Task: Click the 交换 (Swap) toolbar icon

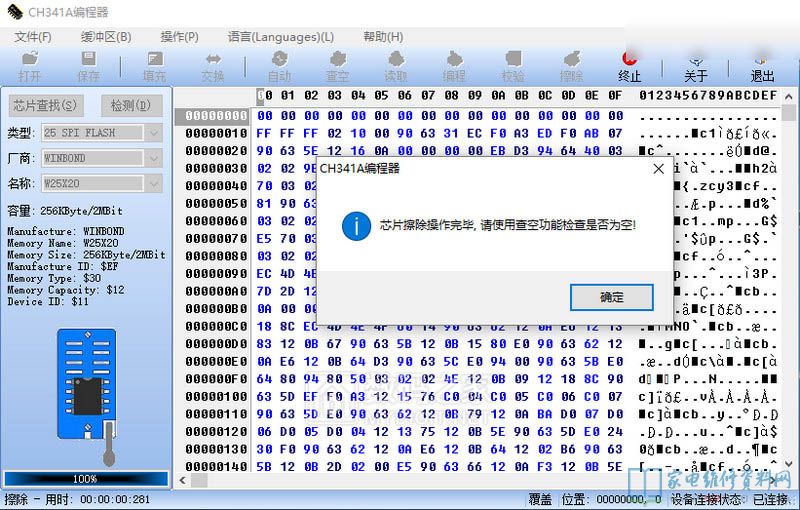Action: pyautogui.click(x=213, y=66)
